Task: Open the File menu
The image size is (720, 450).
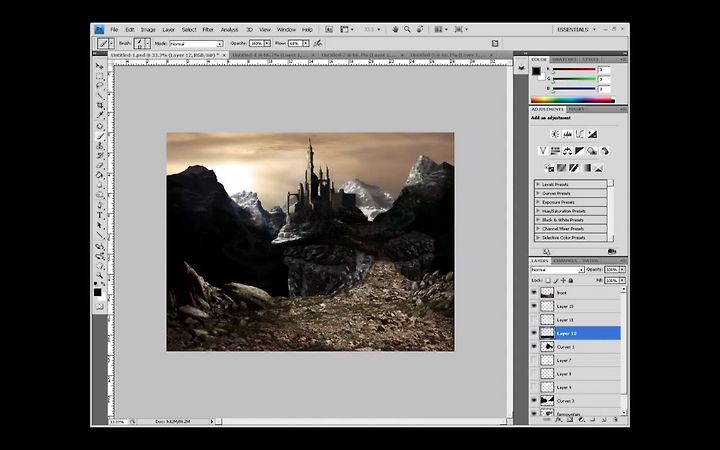Action: pyautogui.click(x=114, y=29)
